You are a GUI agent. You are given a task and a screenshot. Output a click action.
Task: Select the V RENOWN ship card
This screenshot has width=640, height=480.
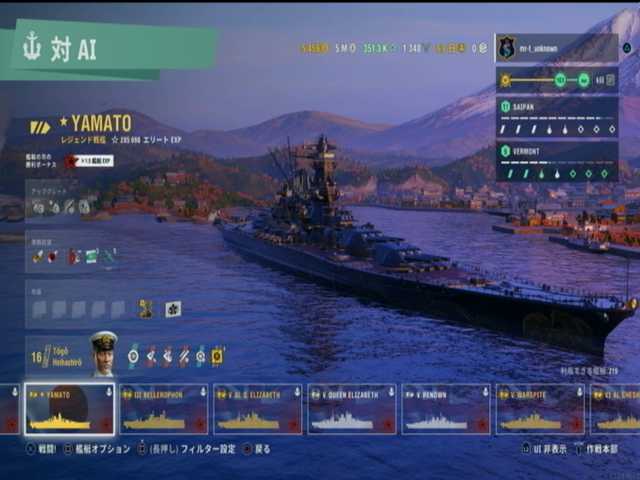tap(446, 409)
